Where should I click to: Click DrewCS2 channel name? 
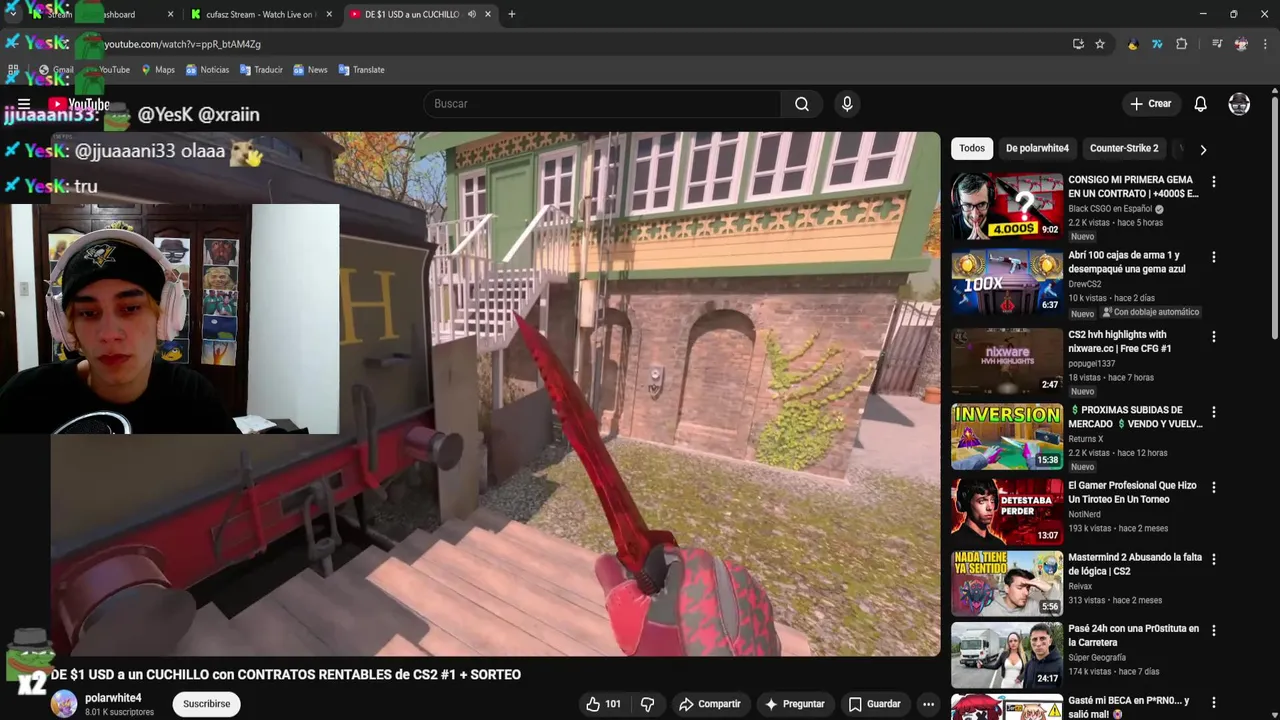1085,284
